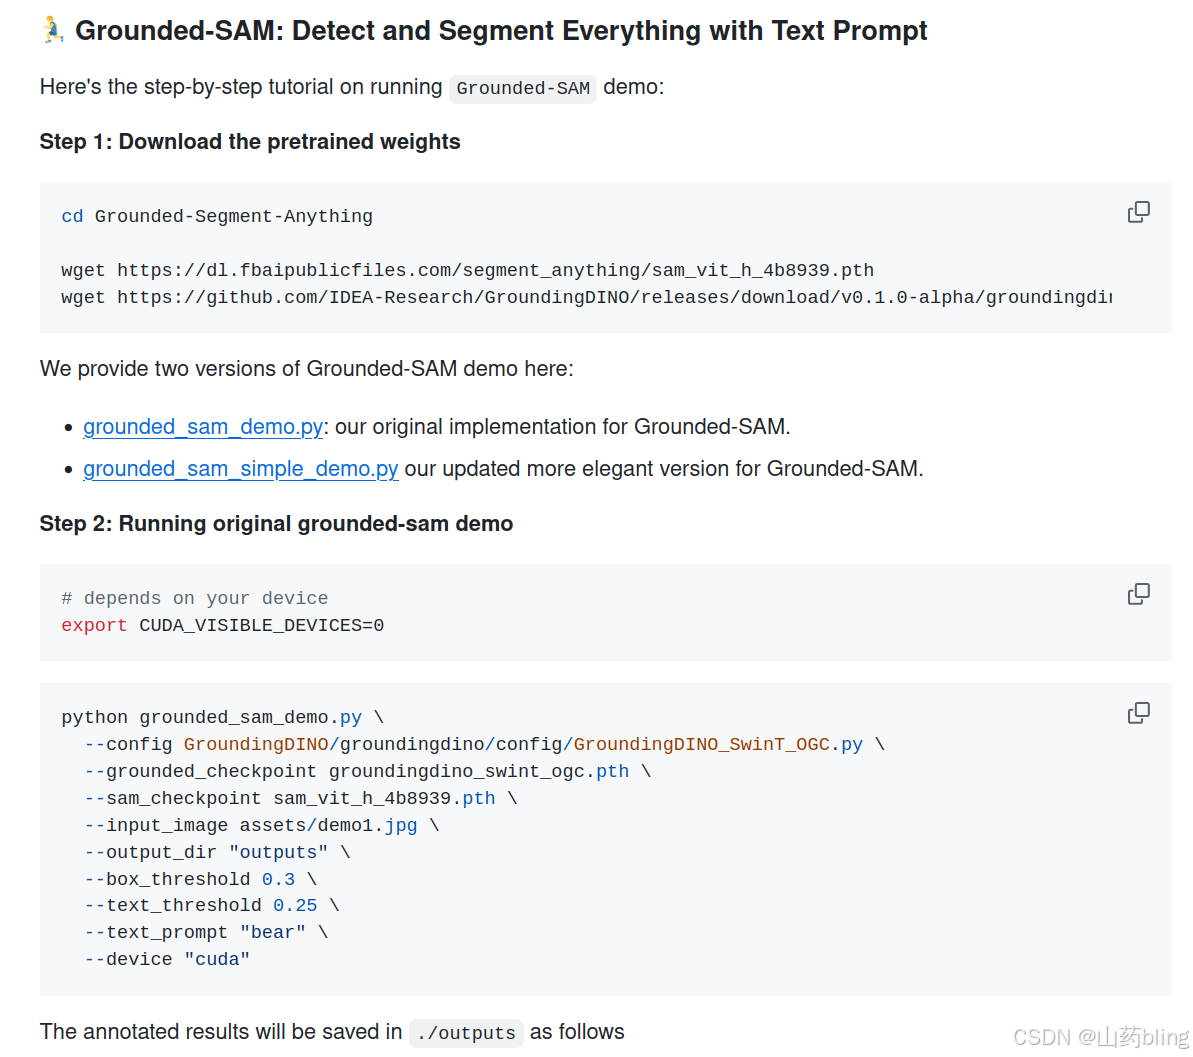Screen dimensions: 1193x1057
Task: Copy the python grounded_sam_demo.py command block
Action: (x=1138, y=713)
